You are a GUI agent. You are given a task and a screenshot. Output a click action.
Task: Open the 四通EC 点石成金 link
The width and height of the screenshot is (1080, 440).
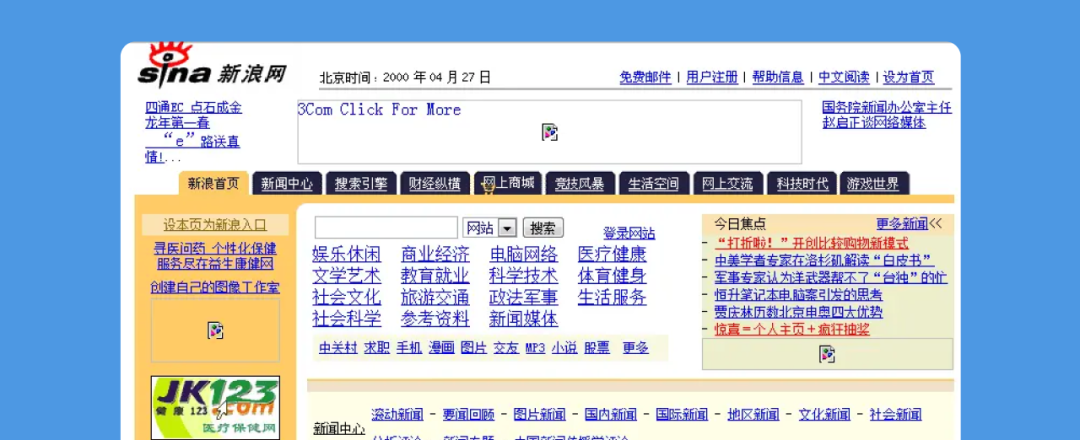(x=194, y=107)
